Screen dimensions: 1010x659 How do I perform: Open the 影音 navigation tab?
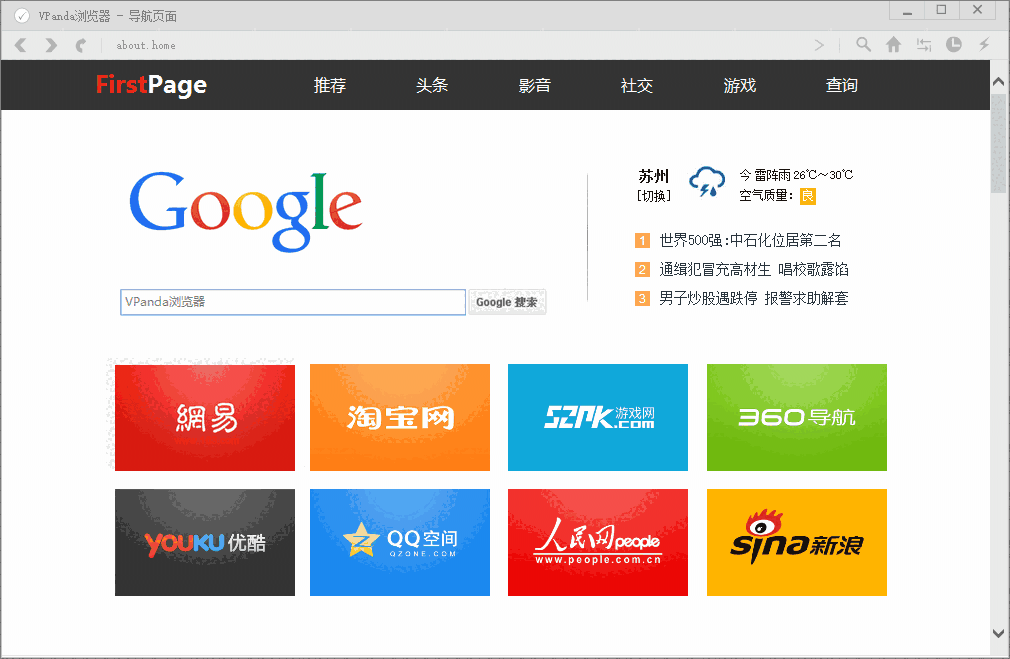point(535,85)
